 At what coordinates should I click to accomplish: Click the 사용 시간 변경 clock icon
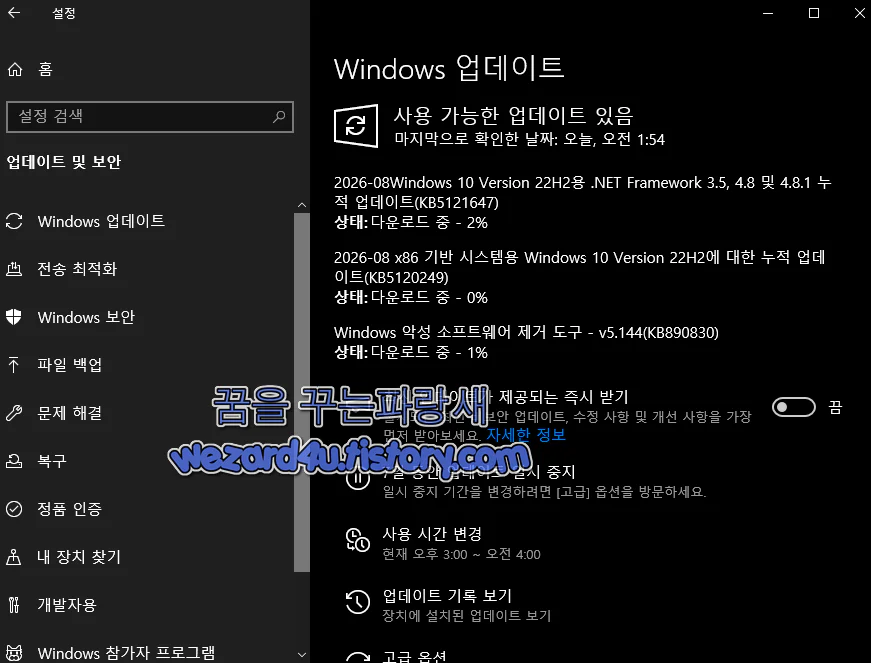point(357,540)
